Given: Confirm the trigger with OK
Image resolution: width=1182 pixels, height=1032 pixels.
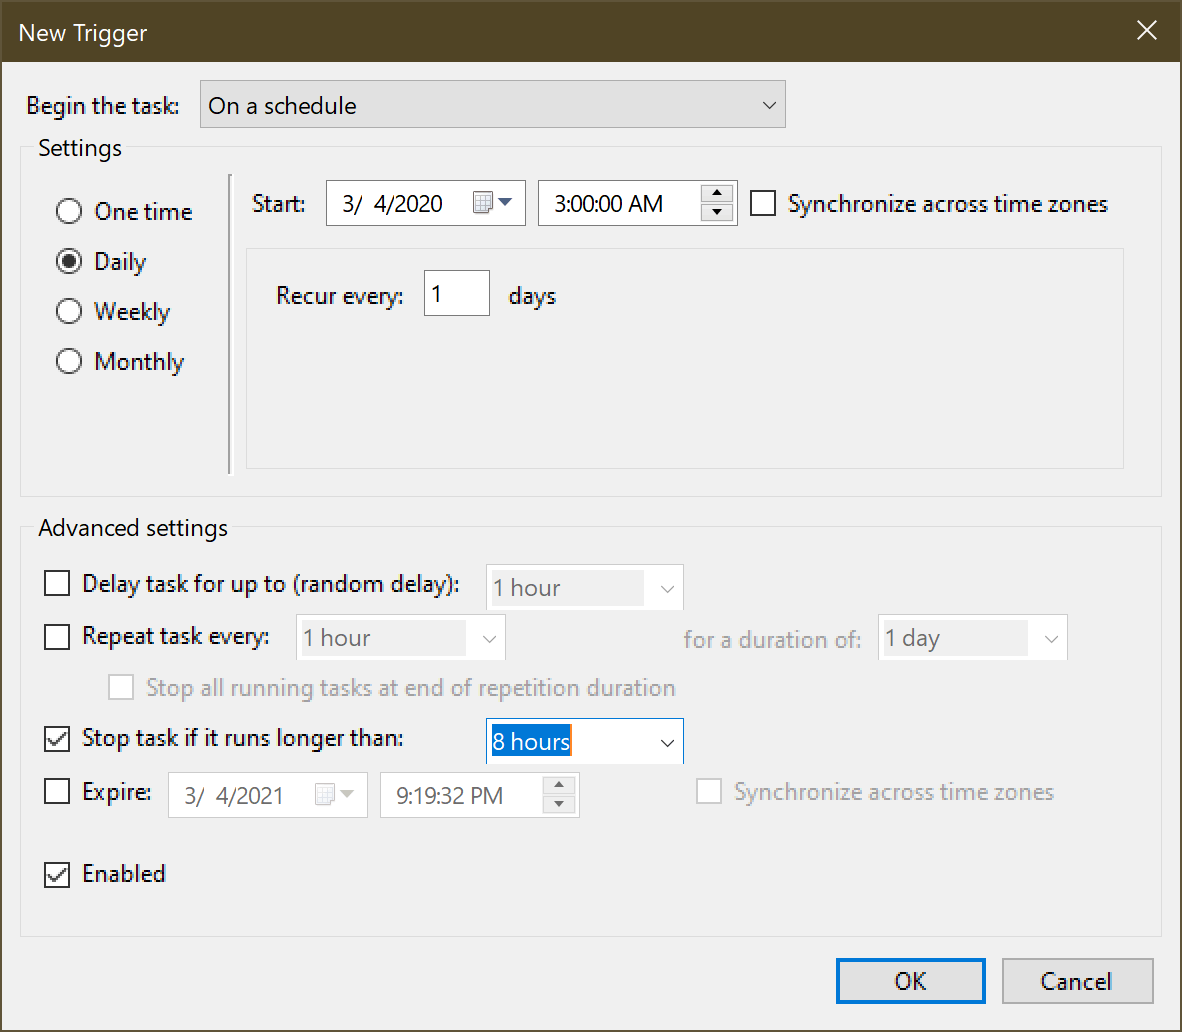Looking at the screenshot, I should pyautogui.click(x=911, y=981).
